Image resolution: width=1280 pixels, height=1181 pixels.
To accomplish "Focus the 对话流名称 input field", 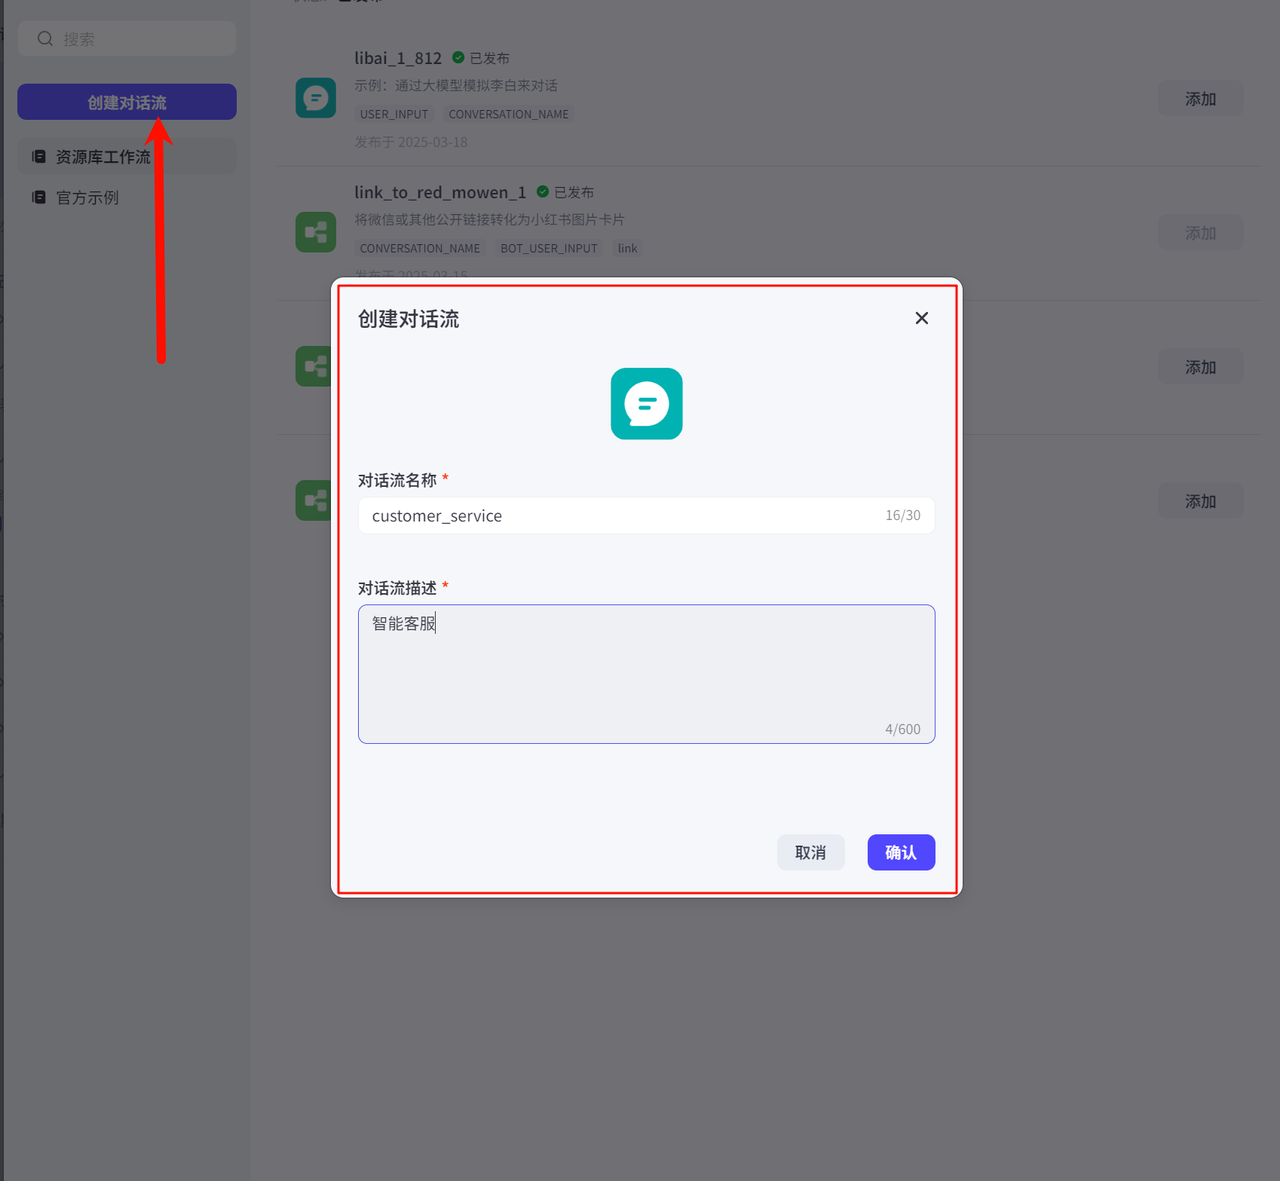I will [x=620, y=516].
